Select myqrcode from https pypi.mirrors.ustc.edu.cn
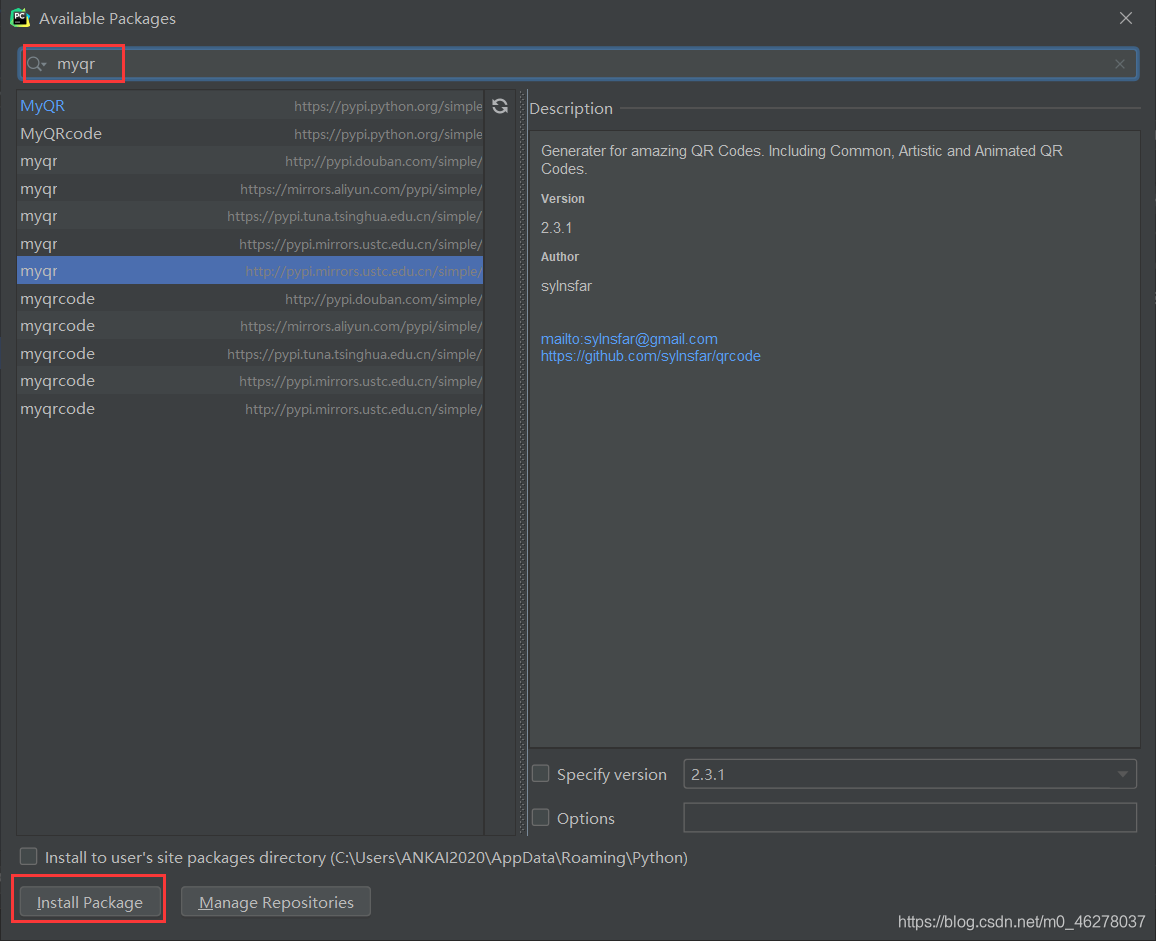 pyautogui.click(x=250, y=381)
